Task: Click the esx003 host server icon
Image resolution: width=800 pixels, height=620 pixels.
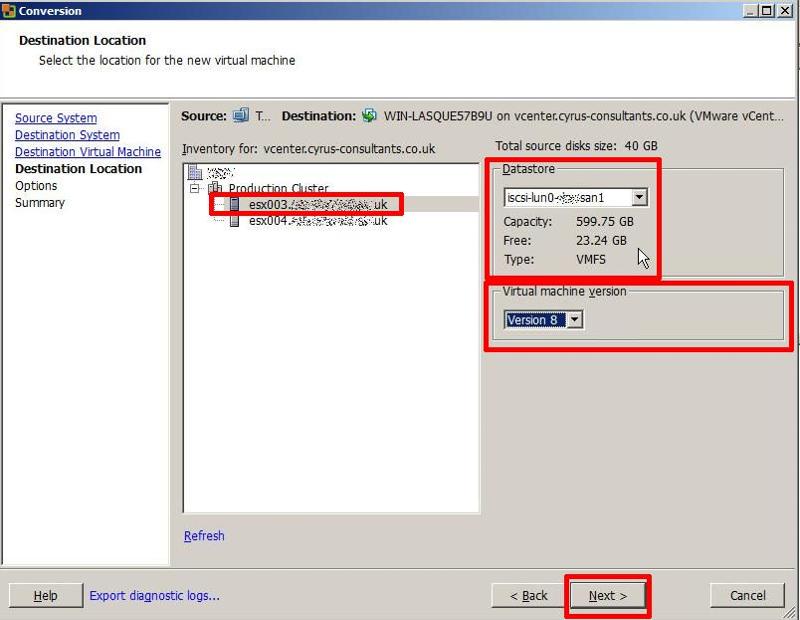Action: (234, 204)
